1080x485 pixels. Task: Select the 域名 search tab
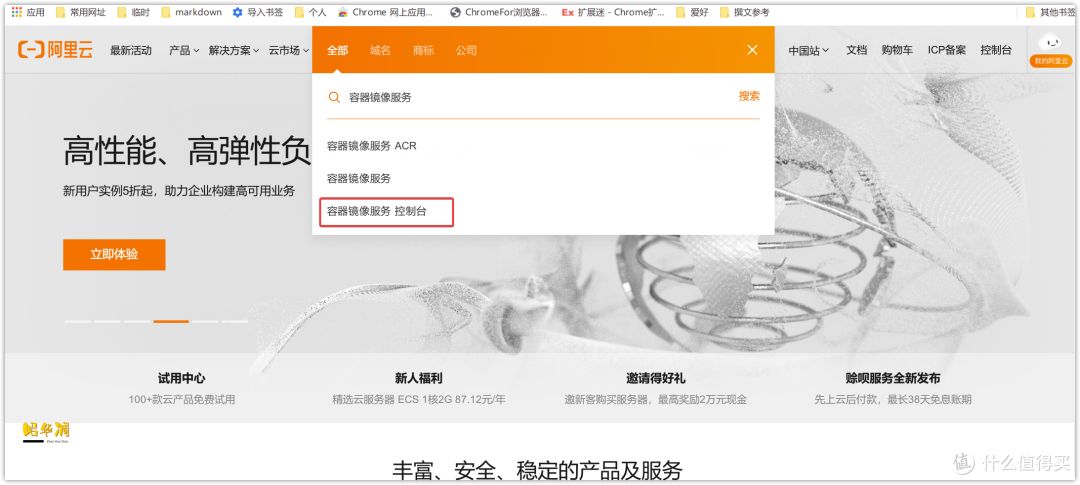pyautogui.click(x=380, y=50)
